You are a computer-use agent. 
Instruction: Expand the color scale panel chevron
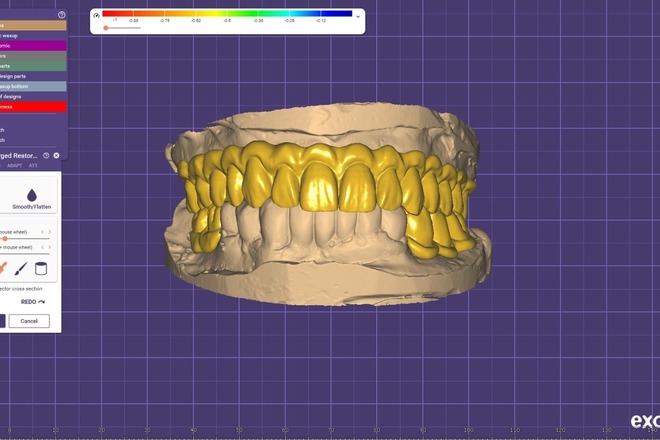pyautogui.click(x=358, y=17)
